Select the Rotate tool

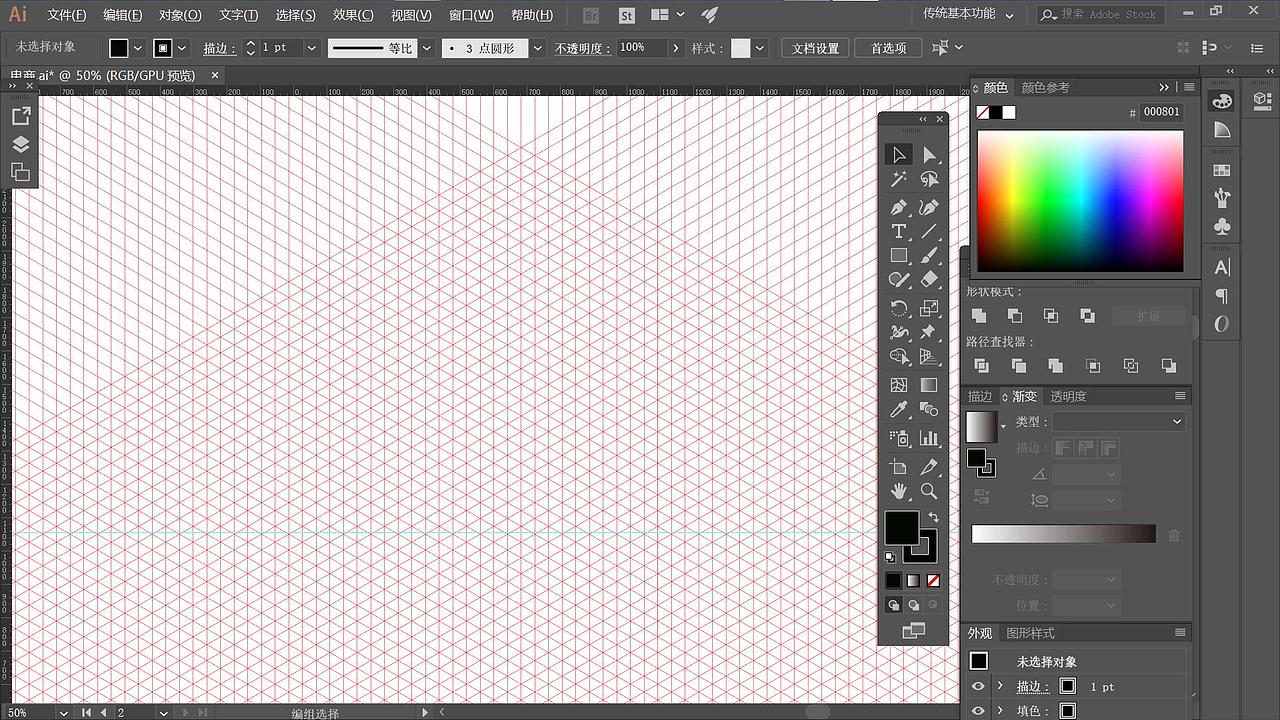[x=898, y=308]
